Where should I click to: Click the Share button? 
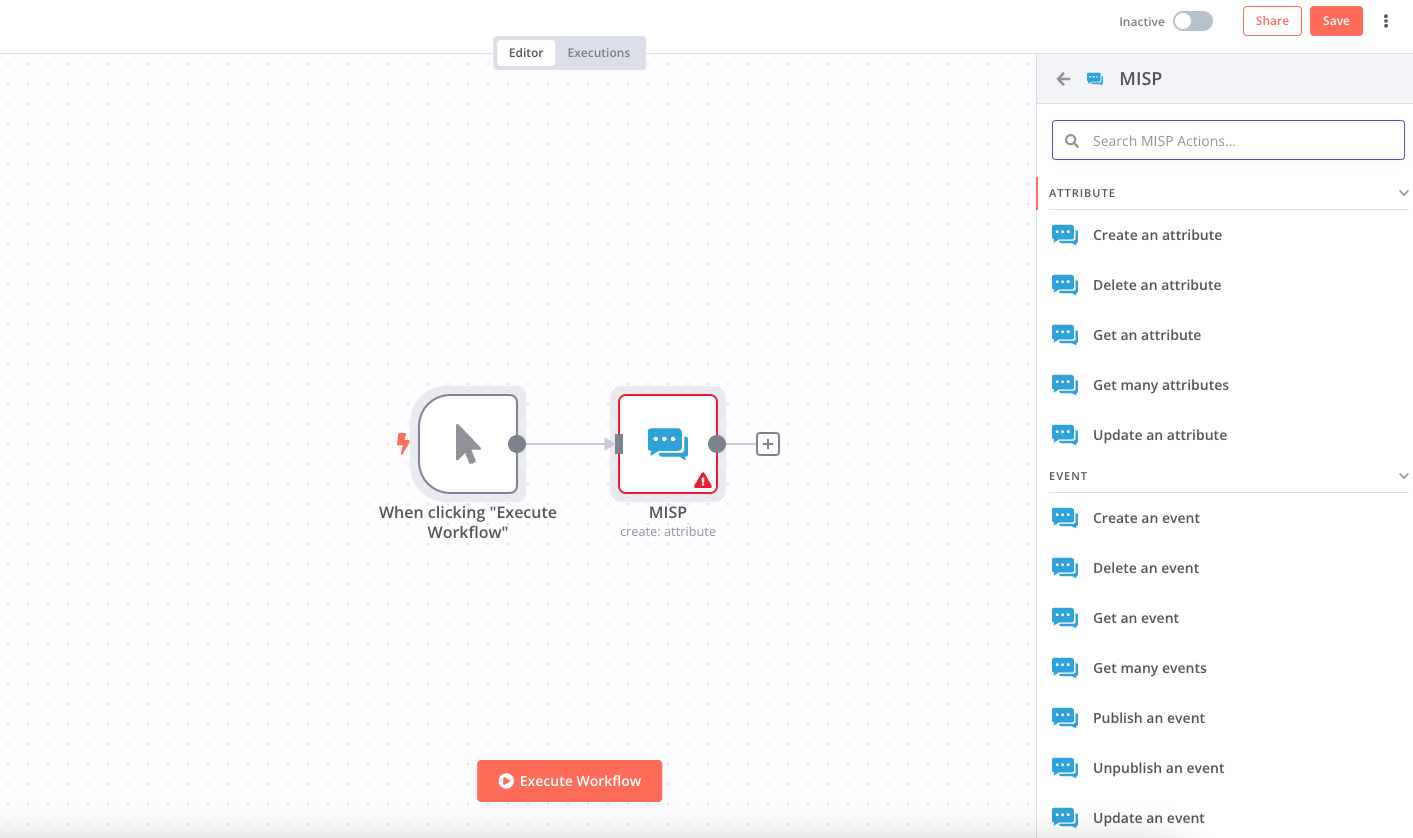coord(1271,21)
